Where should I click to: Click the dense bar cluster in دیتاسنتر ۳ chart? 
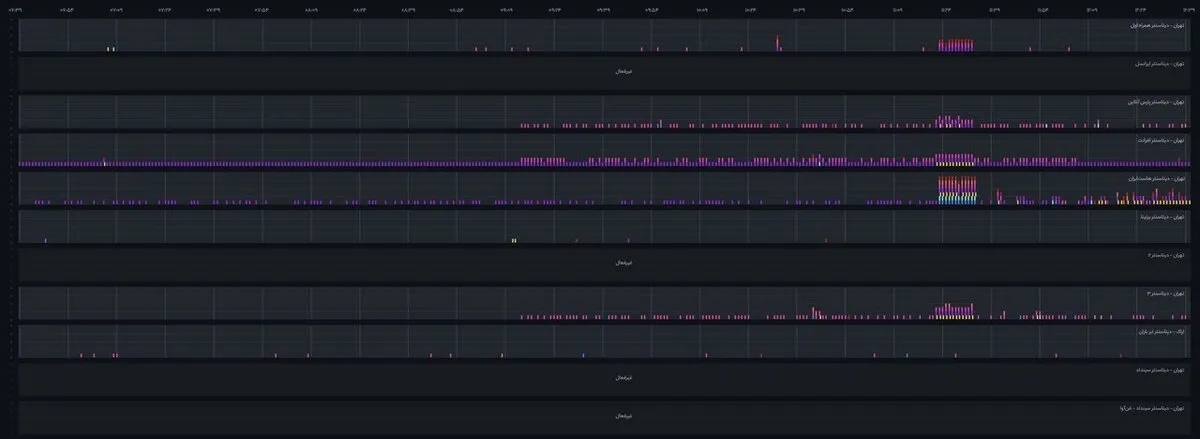click(955, 311)
